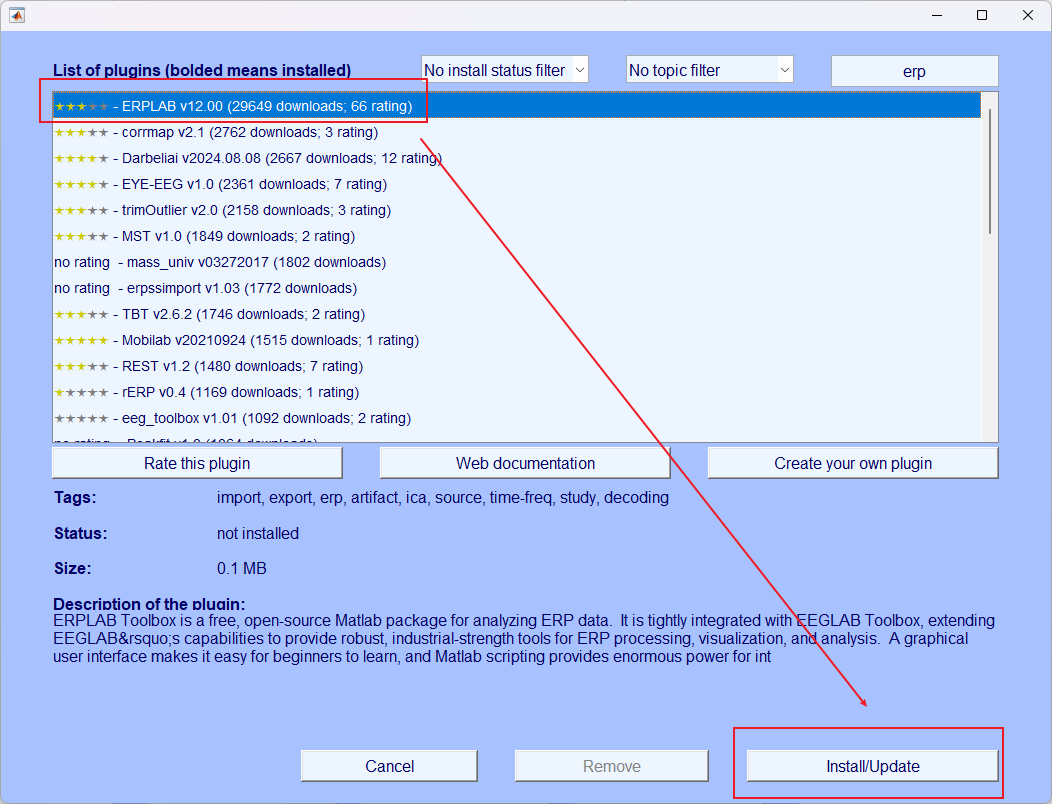
Task: Select the rERP v0.4 plugin row
Action: (517, 393)
